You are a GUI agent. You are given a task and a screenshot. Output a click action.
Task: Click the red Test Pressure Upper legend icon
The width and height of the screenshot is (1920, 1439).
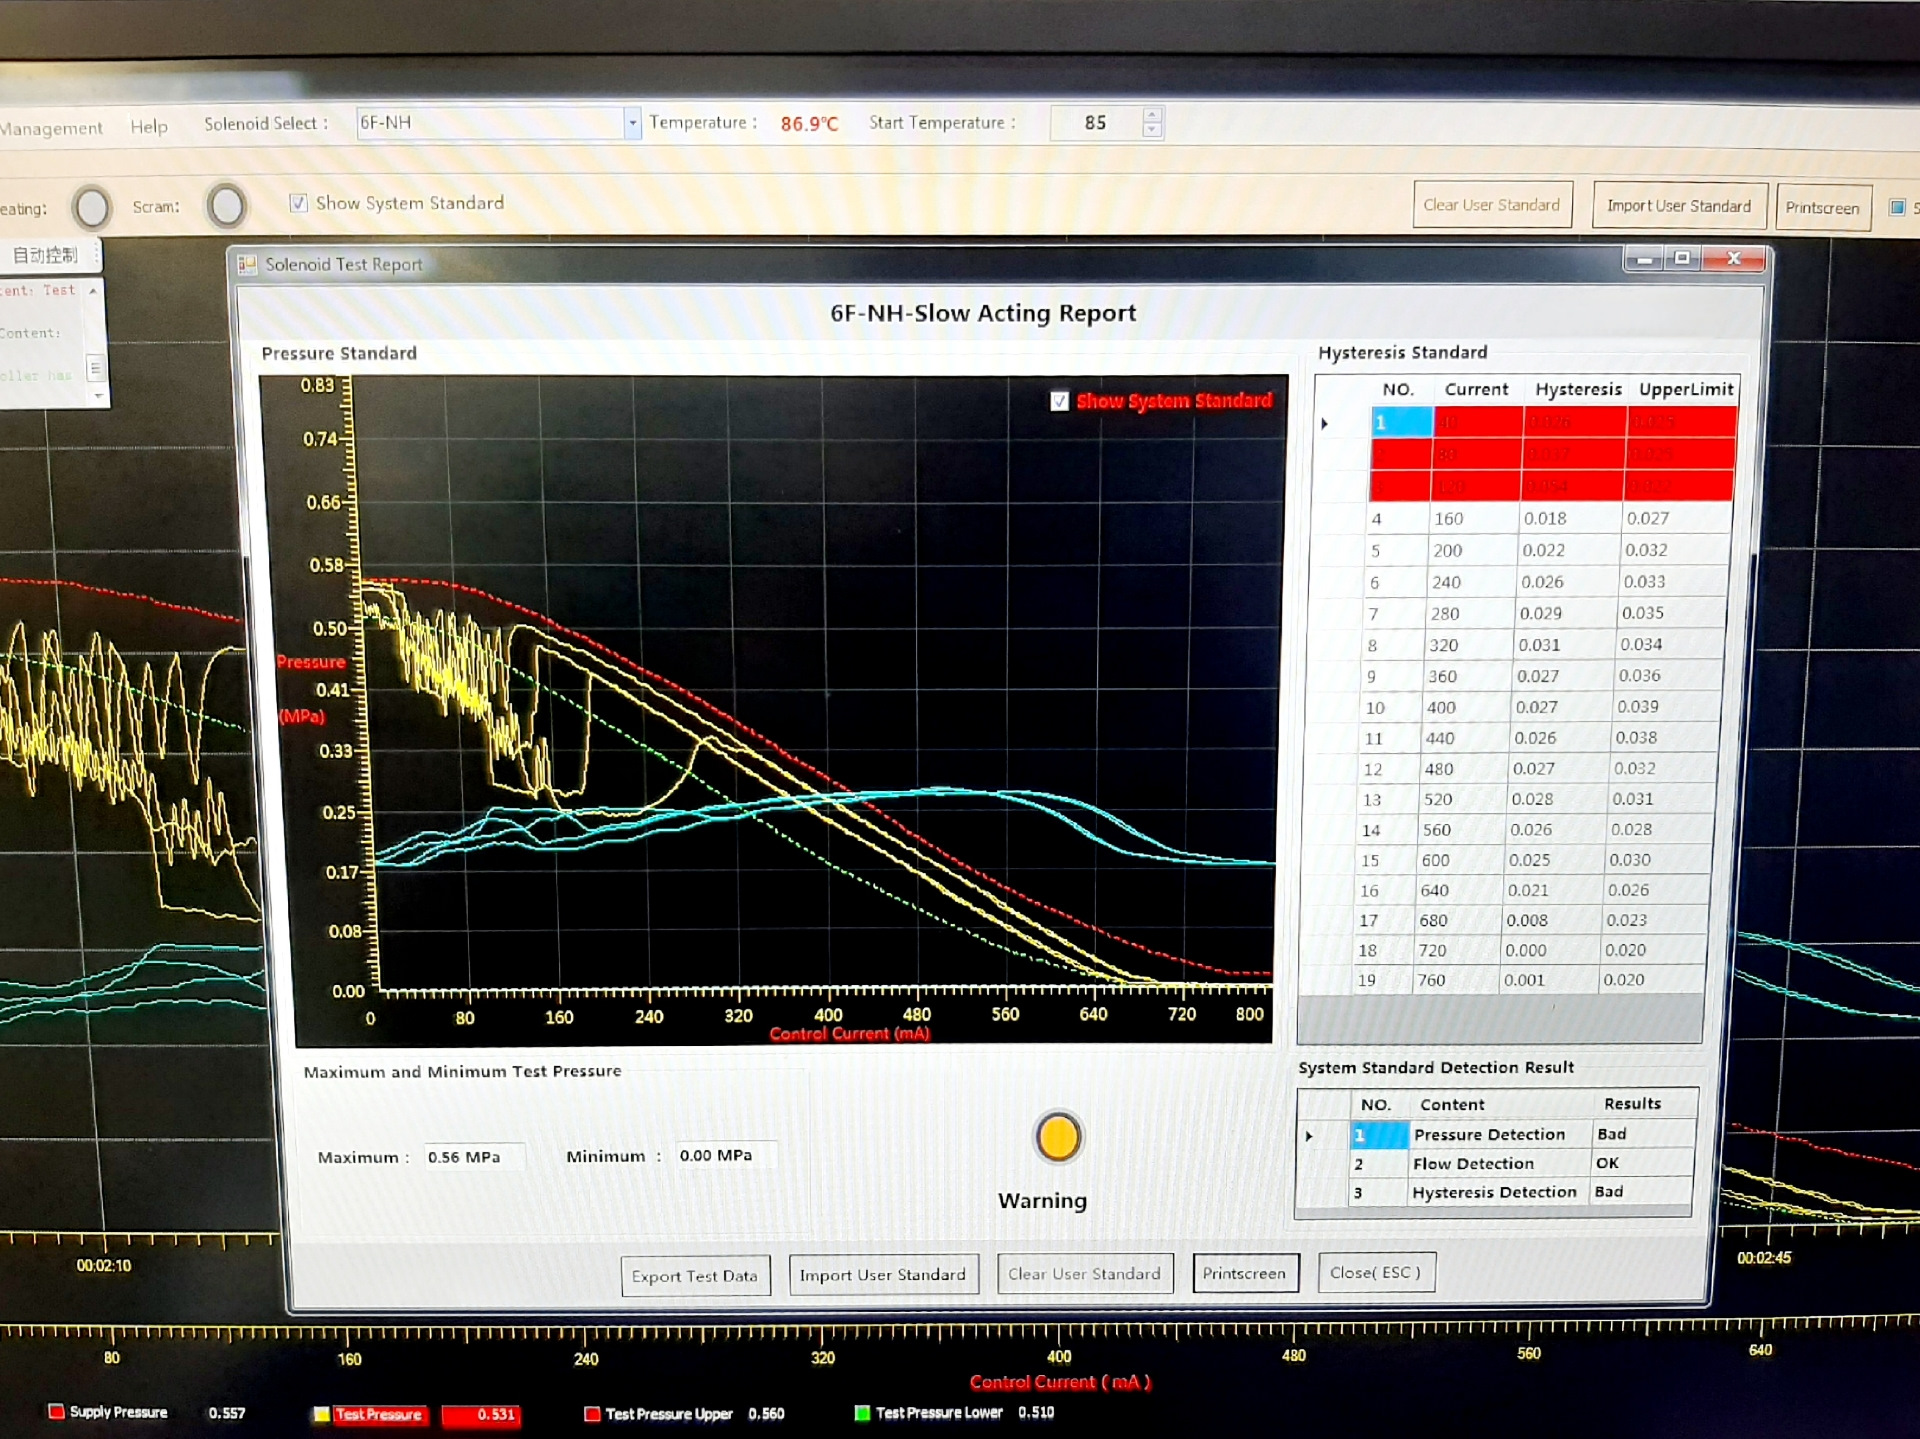[592, 1413]
